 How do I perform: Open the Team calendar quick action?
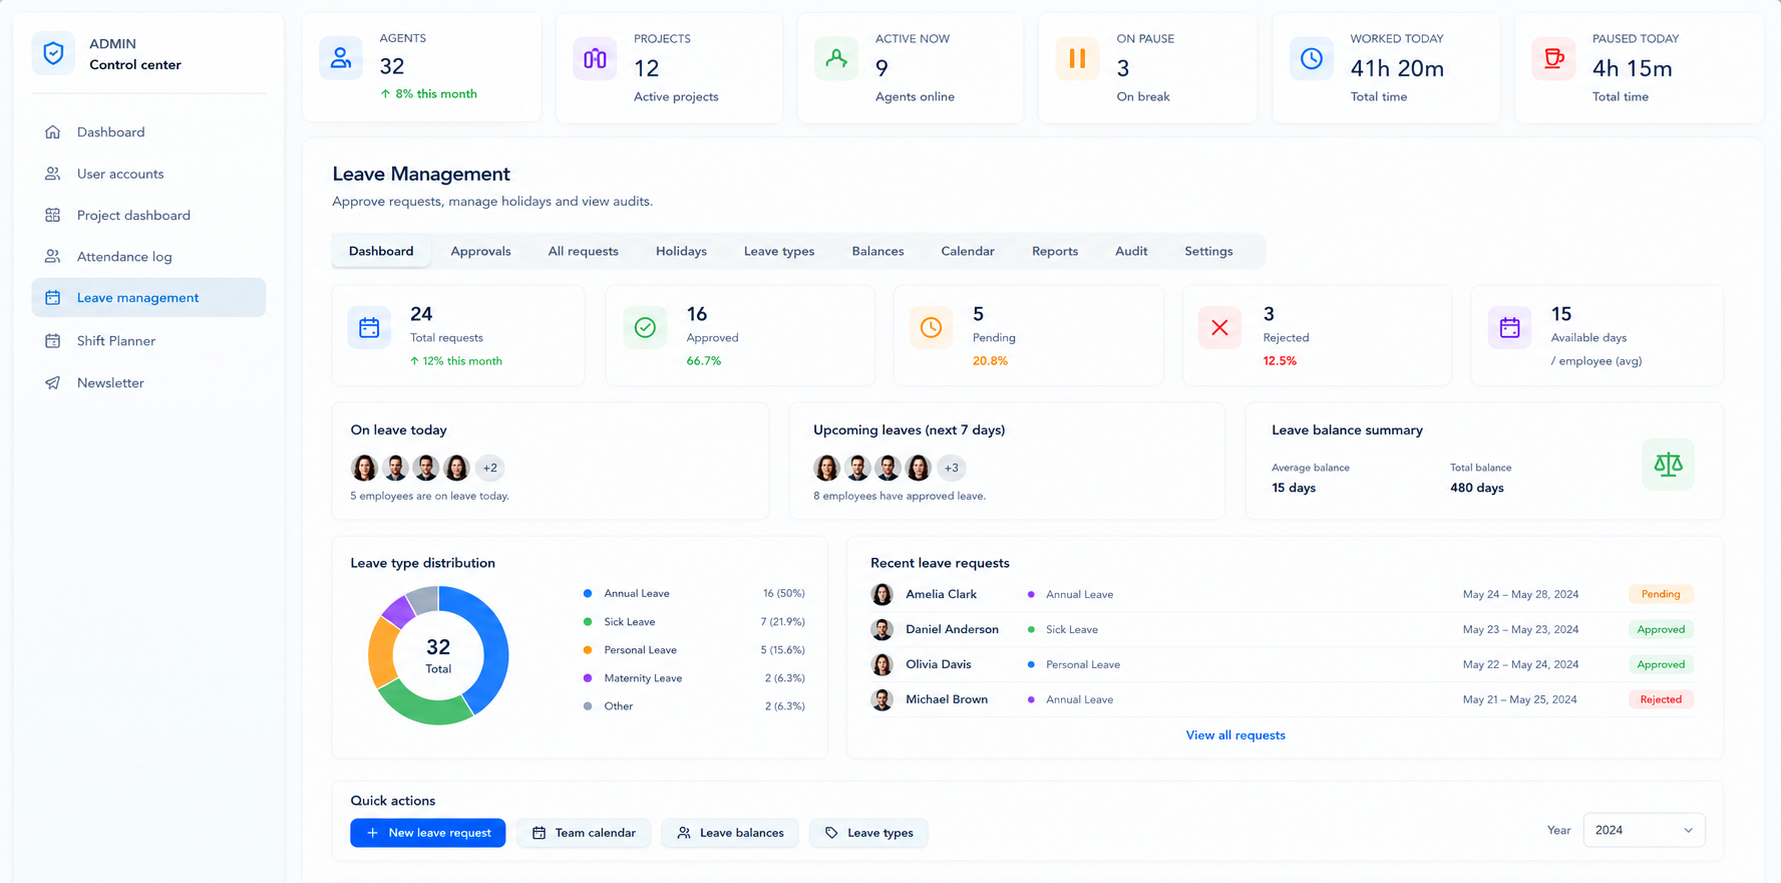[584, 833]
